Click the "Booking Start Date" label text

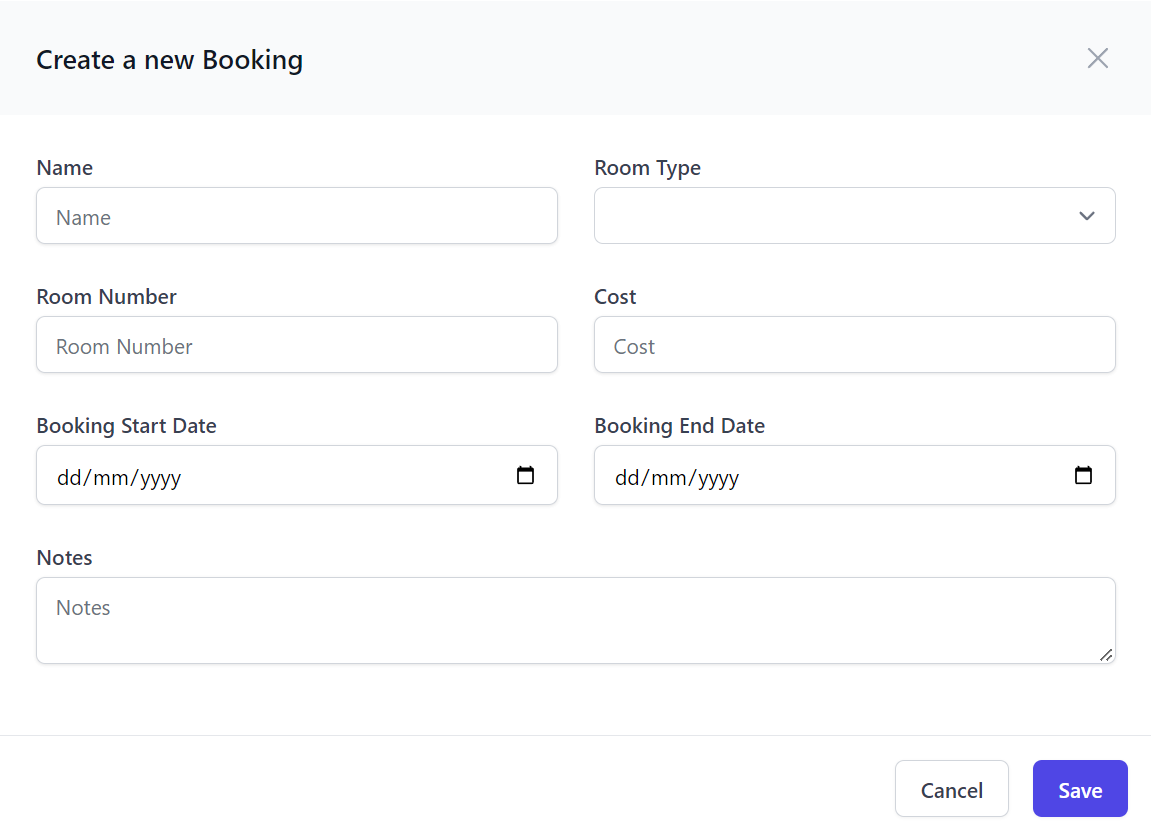coord(126,426)
